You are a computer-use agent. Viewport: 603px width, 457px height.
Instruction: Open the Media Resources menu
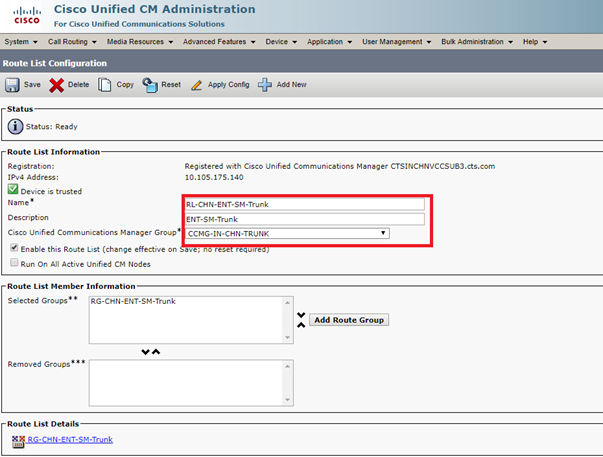pos(140,42)
